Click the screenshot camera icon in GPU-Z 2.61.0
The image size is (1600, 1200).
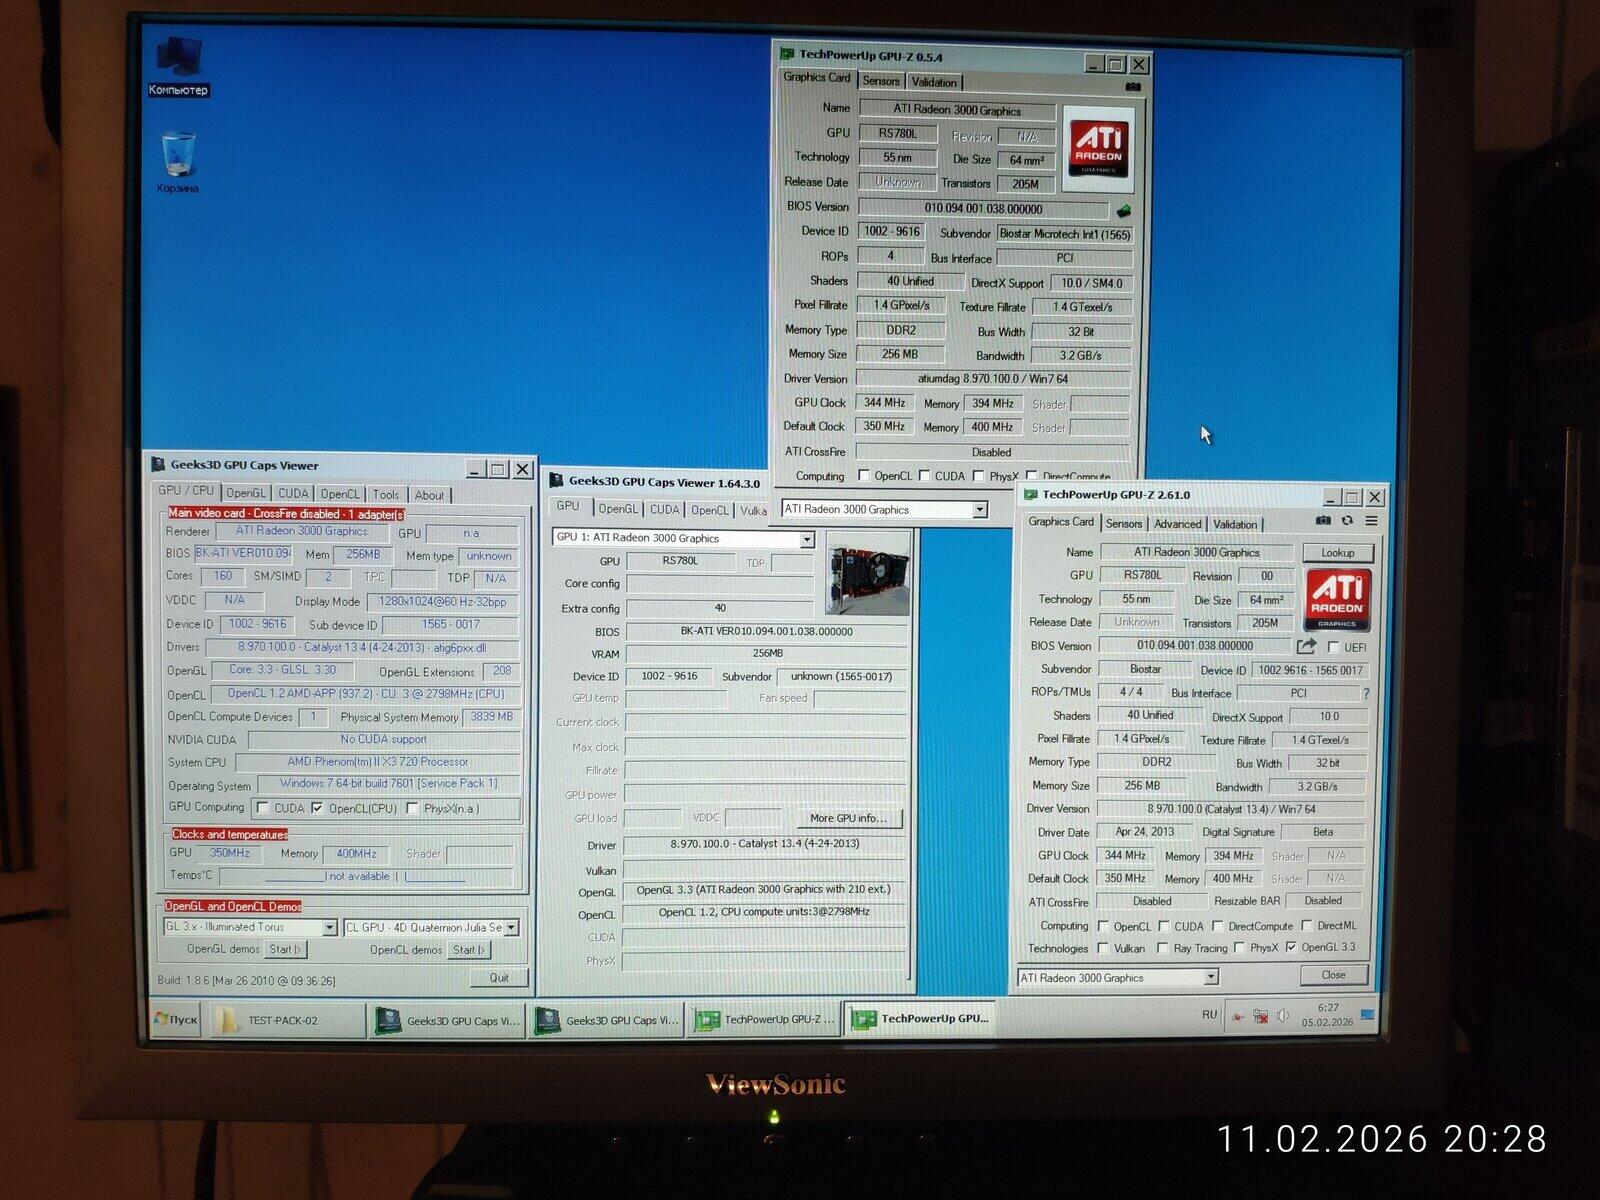click(1323, 521)
